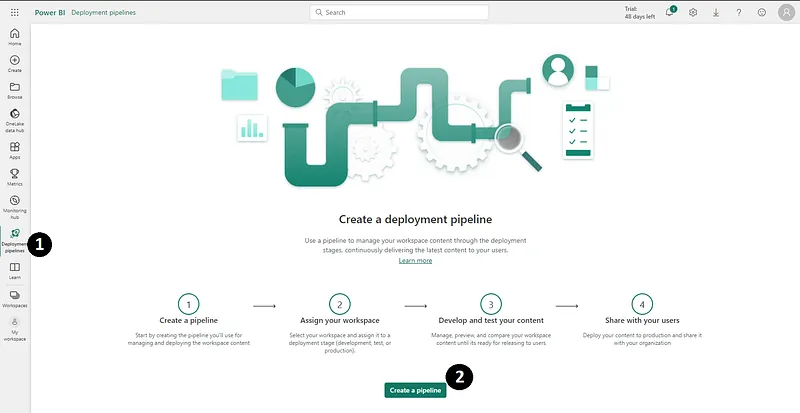Go to Home in the sidebar
Screen dimensions: 800x413
point(15,37)
